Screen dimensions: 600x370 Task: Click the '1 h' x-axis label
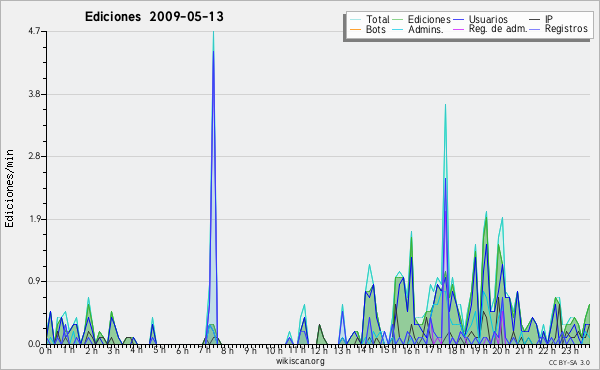[x=69, y=350]
